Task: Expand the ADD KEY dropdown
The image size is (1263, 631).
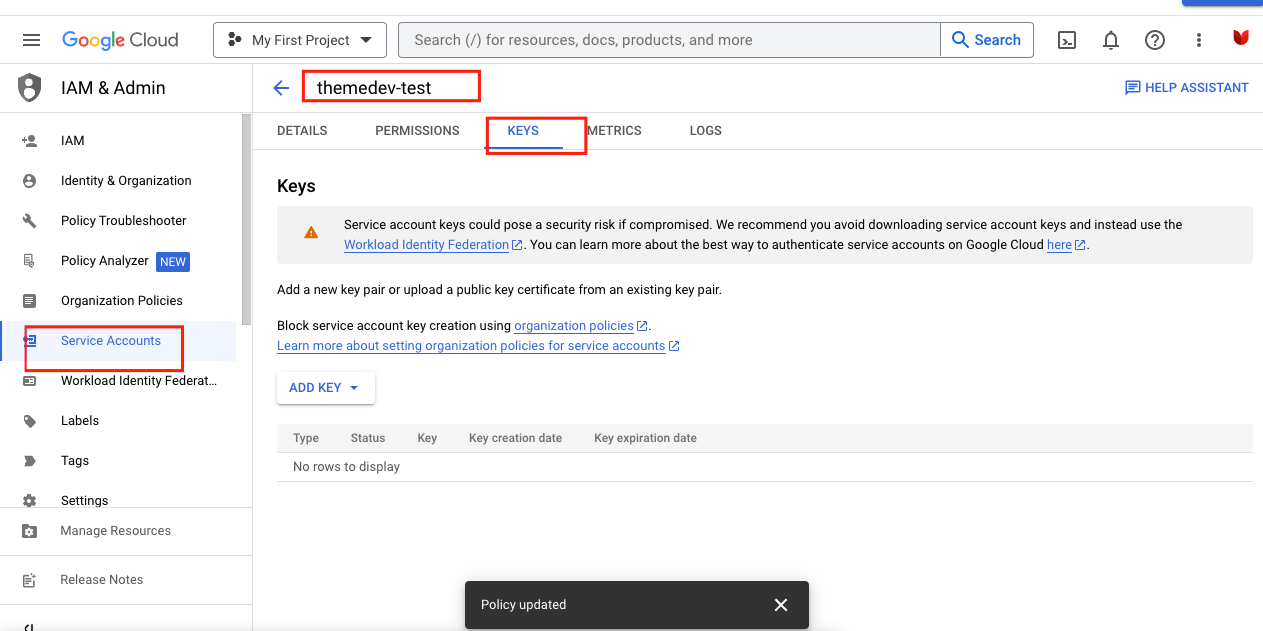Action: coord(325,387)
